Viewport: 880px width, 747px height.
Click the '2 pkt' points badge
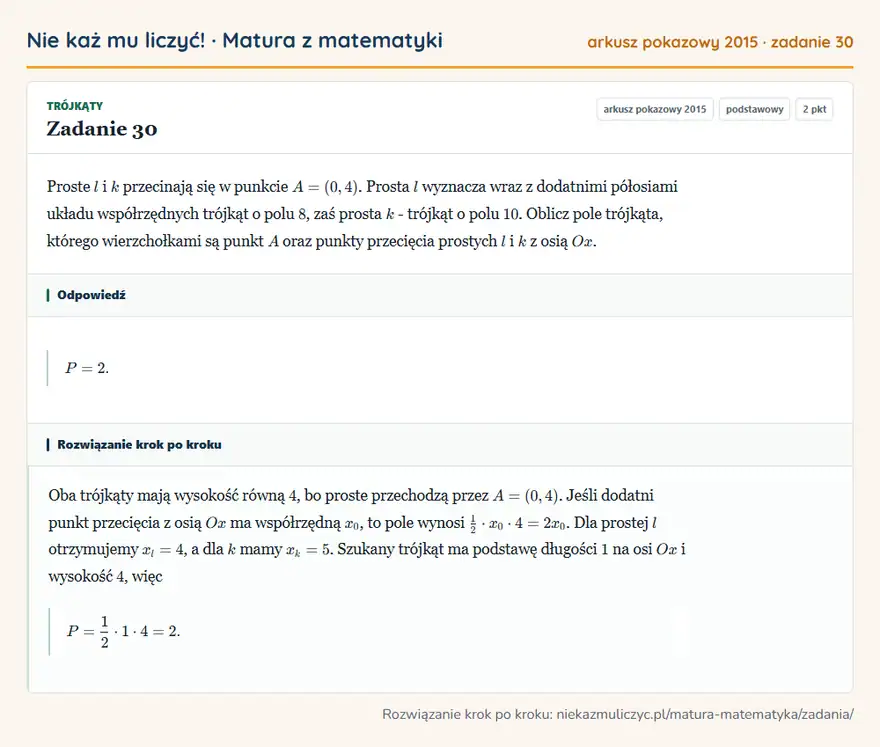[814, 109]
